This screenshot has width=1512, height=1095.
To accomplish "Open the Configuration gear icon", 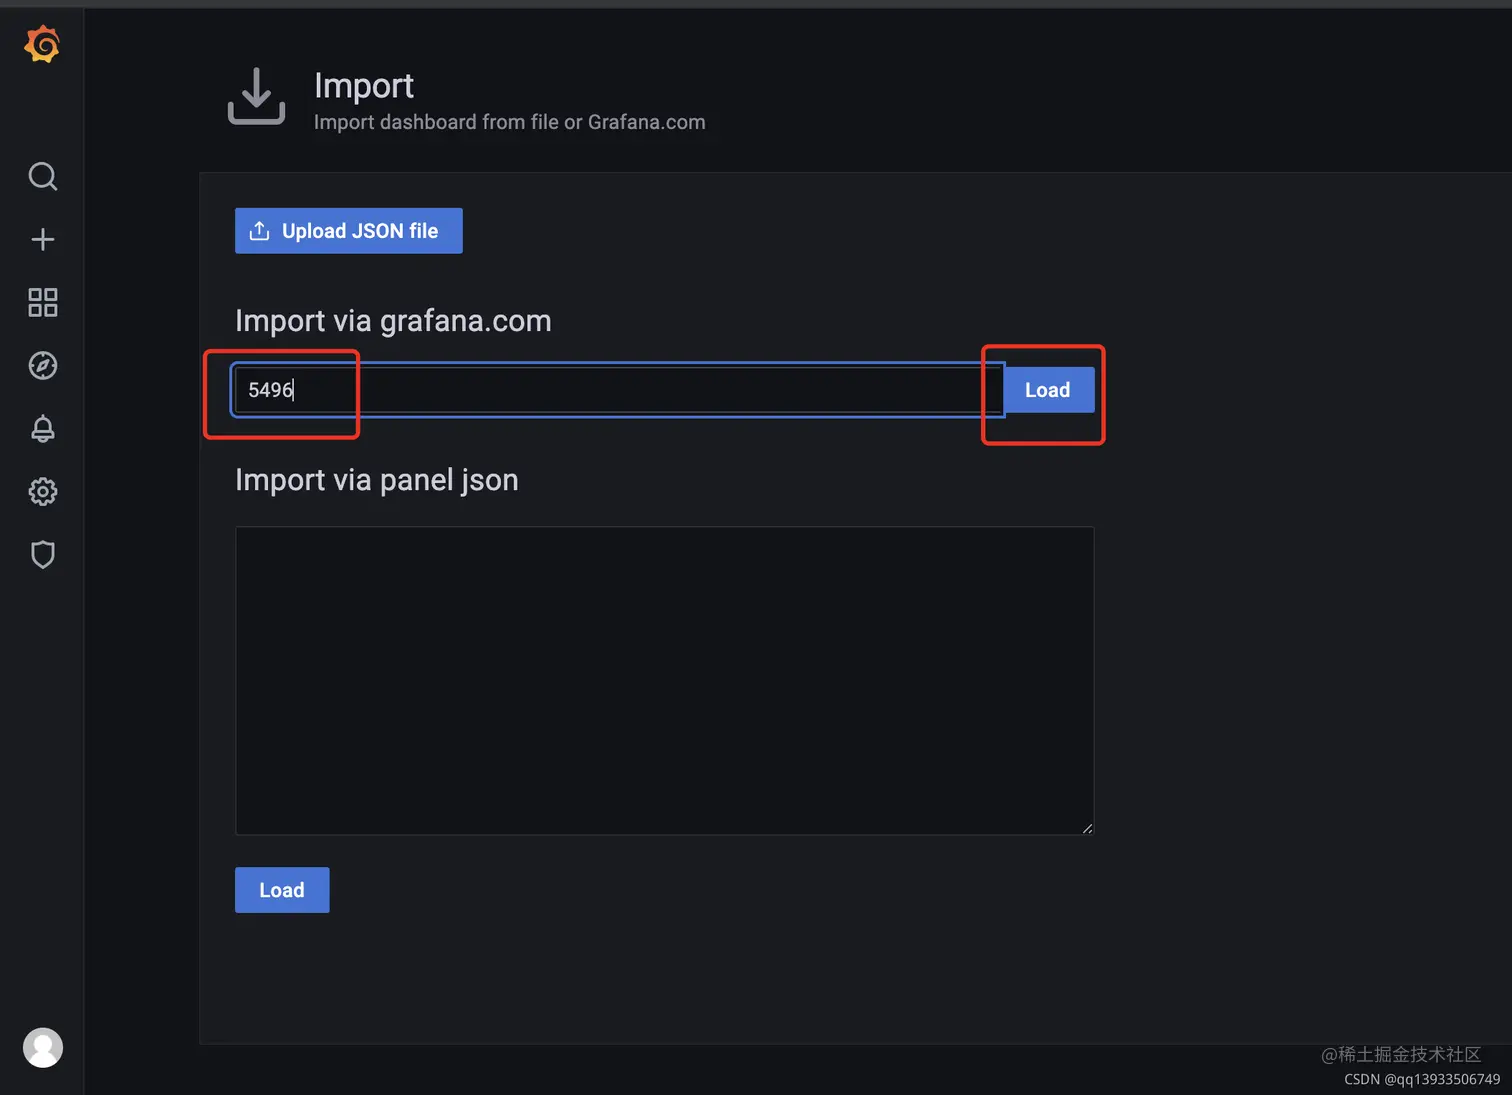I will click(x=42, y=491).
